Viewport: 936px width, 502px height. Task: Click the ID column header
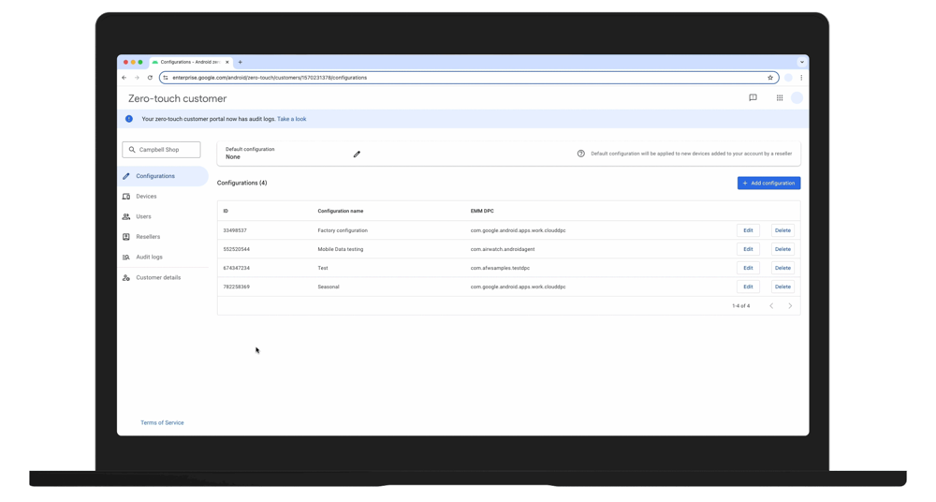(226, 211)
